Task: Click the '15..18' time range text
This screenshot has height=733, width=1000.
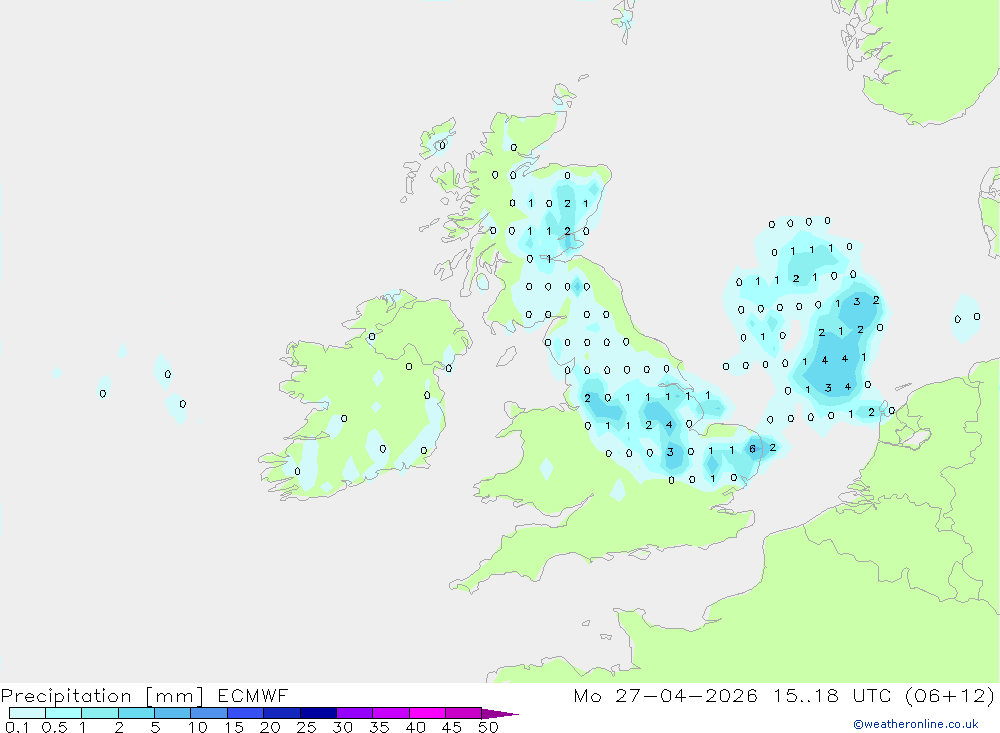Action: (x=805, y=695)
